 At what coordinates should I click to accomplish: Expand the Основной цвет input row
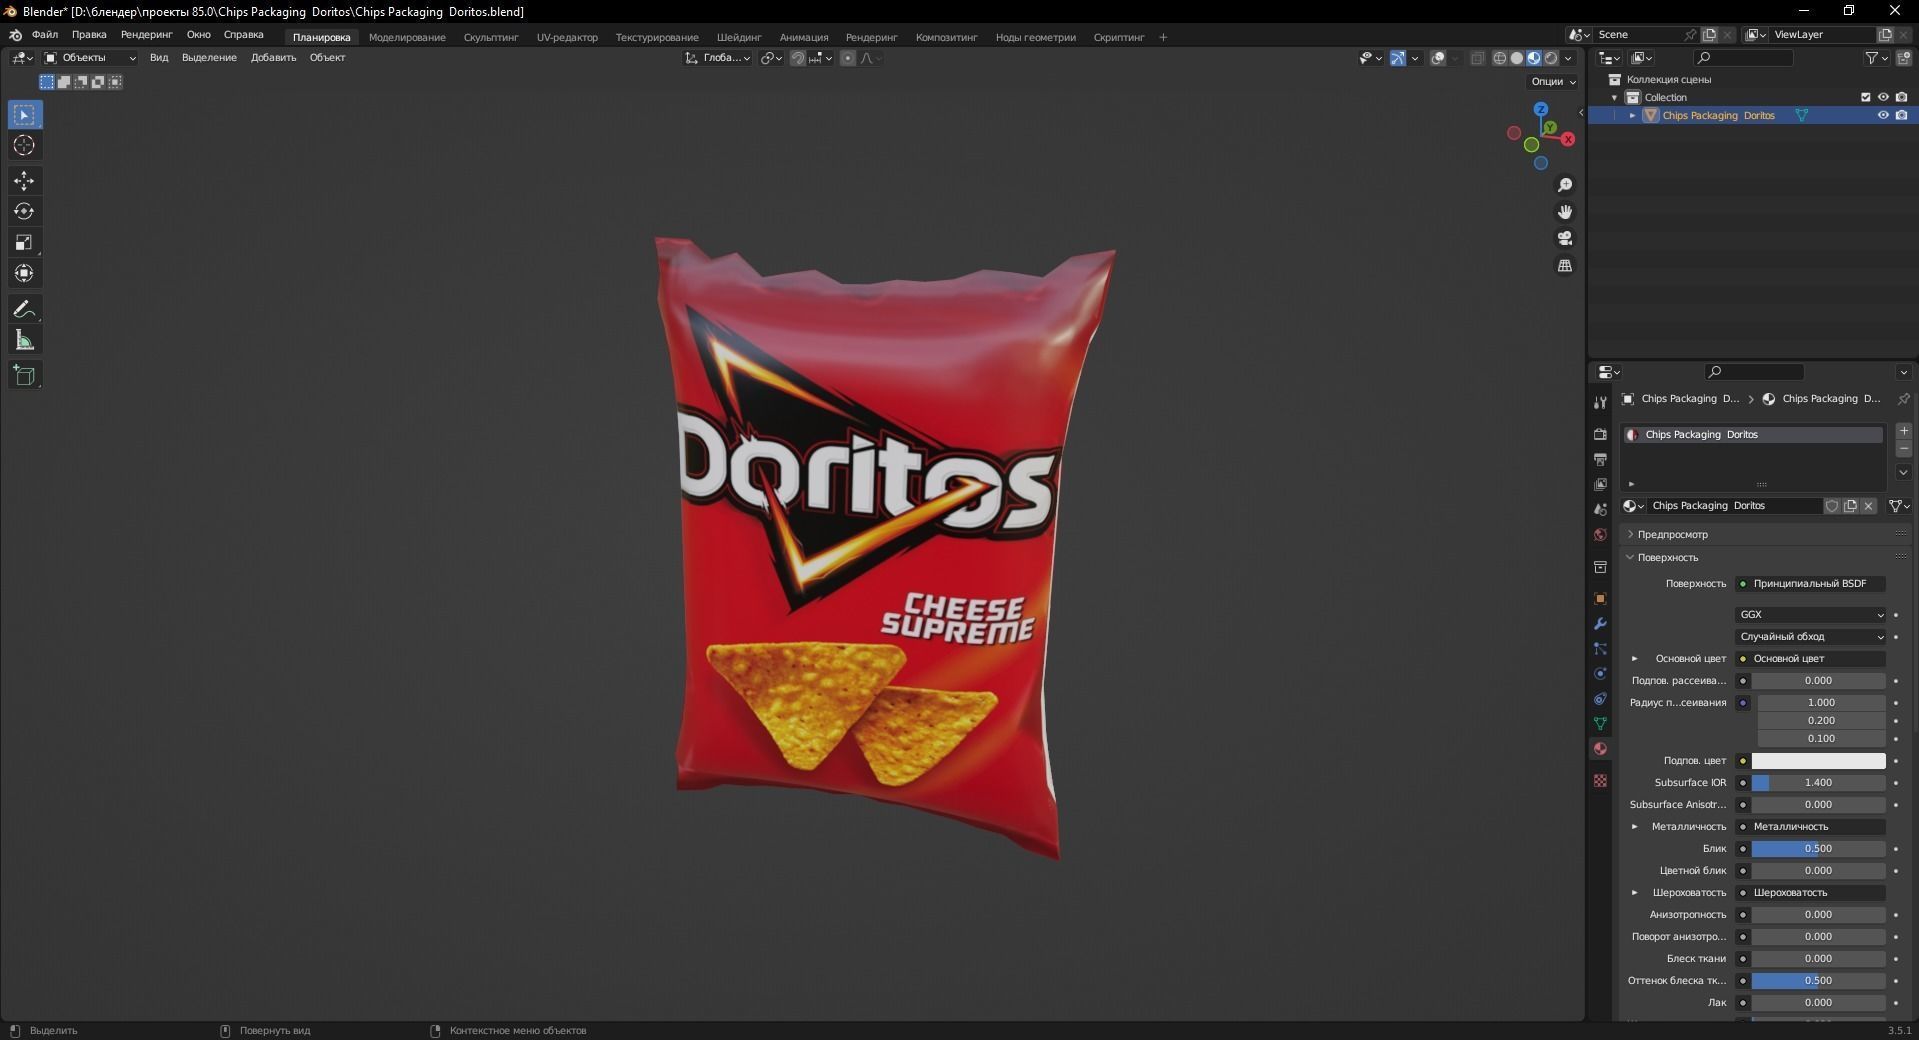(1635, 659)
